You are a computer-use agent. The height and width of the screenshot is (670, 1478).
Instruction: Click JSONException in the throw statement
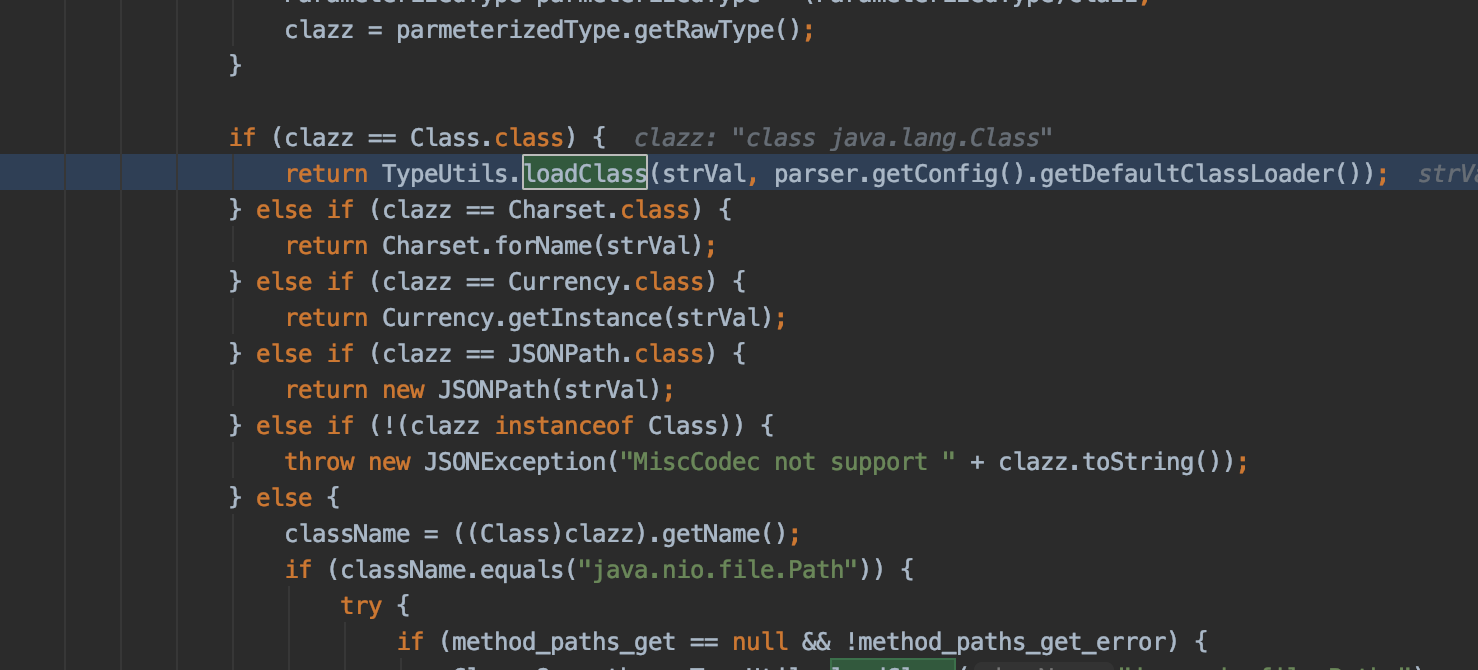click(x=515, y=462)
